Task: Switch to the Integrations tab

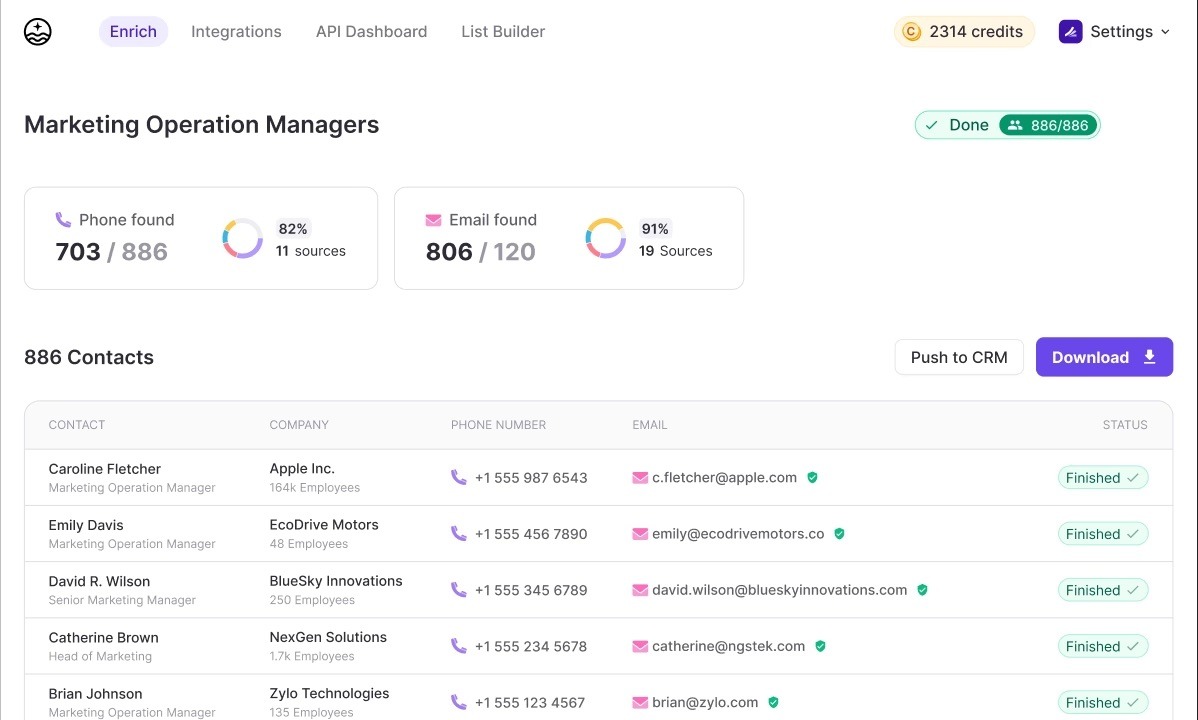Action: click(x=236, y=31)
